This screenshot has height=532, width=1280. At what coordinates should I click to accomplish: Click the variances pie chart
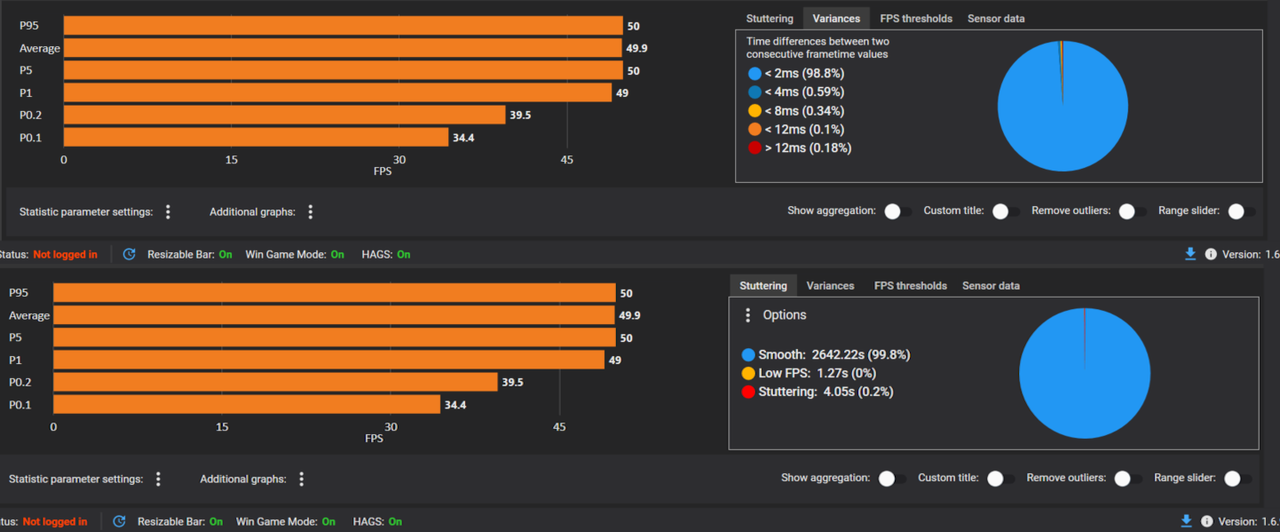click(1063, 106)
